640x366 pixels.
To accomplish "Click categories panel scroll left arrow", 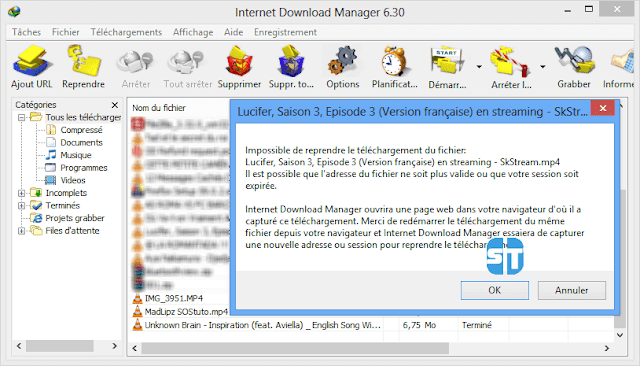I will coord(19,346).
